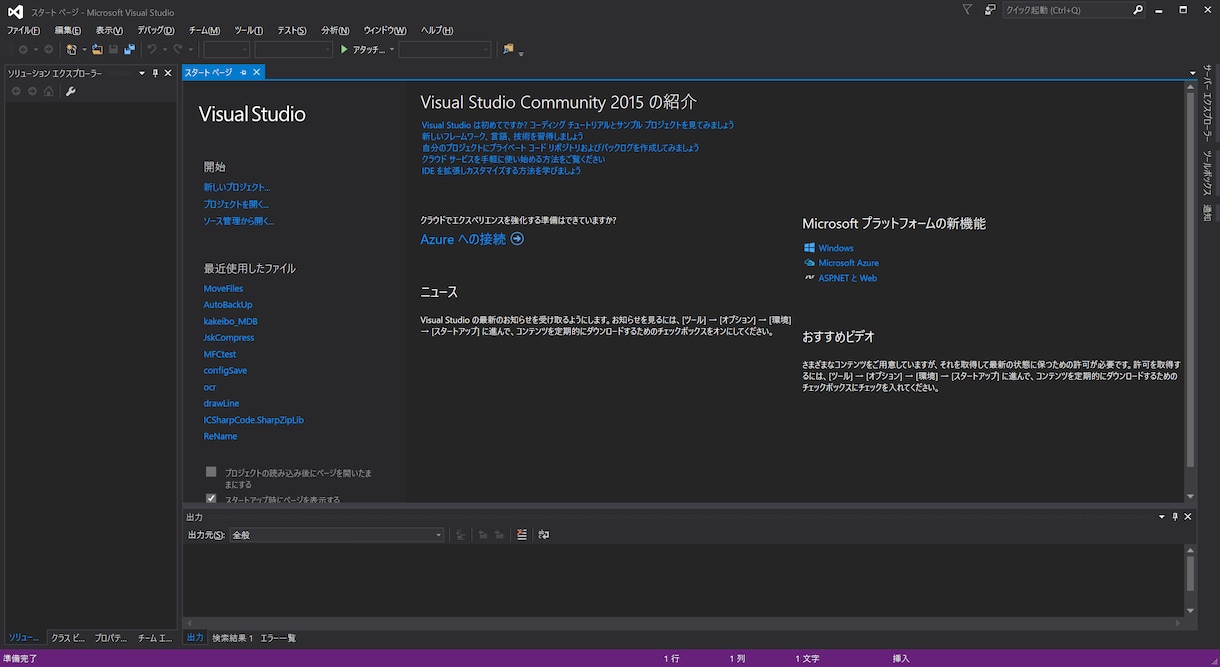Click Go to Next Message output icon

(499, 535)
